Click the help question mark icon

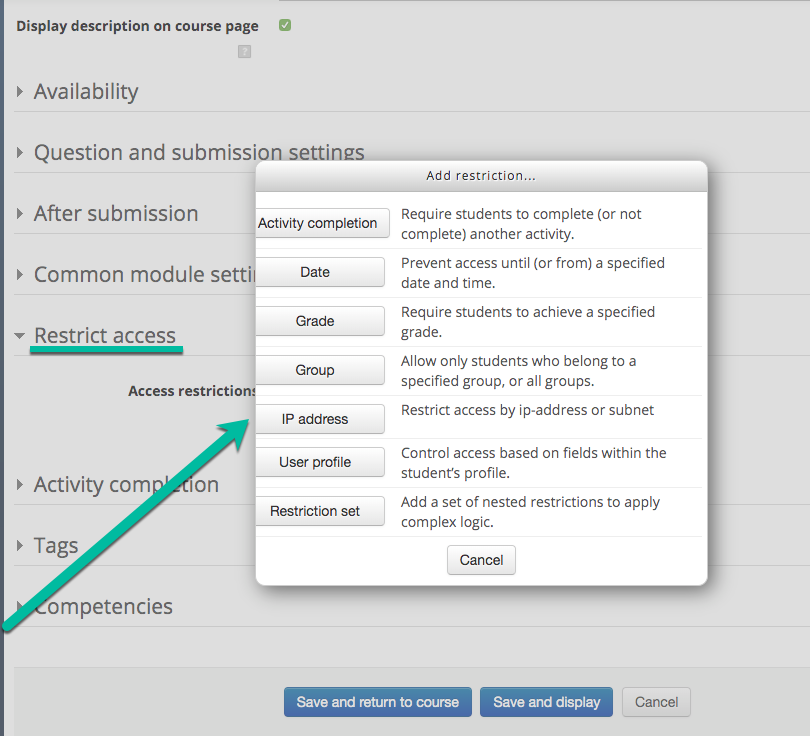point(244,52)
